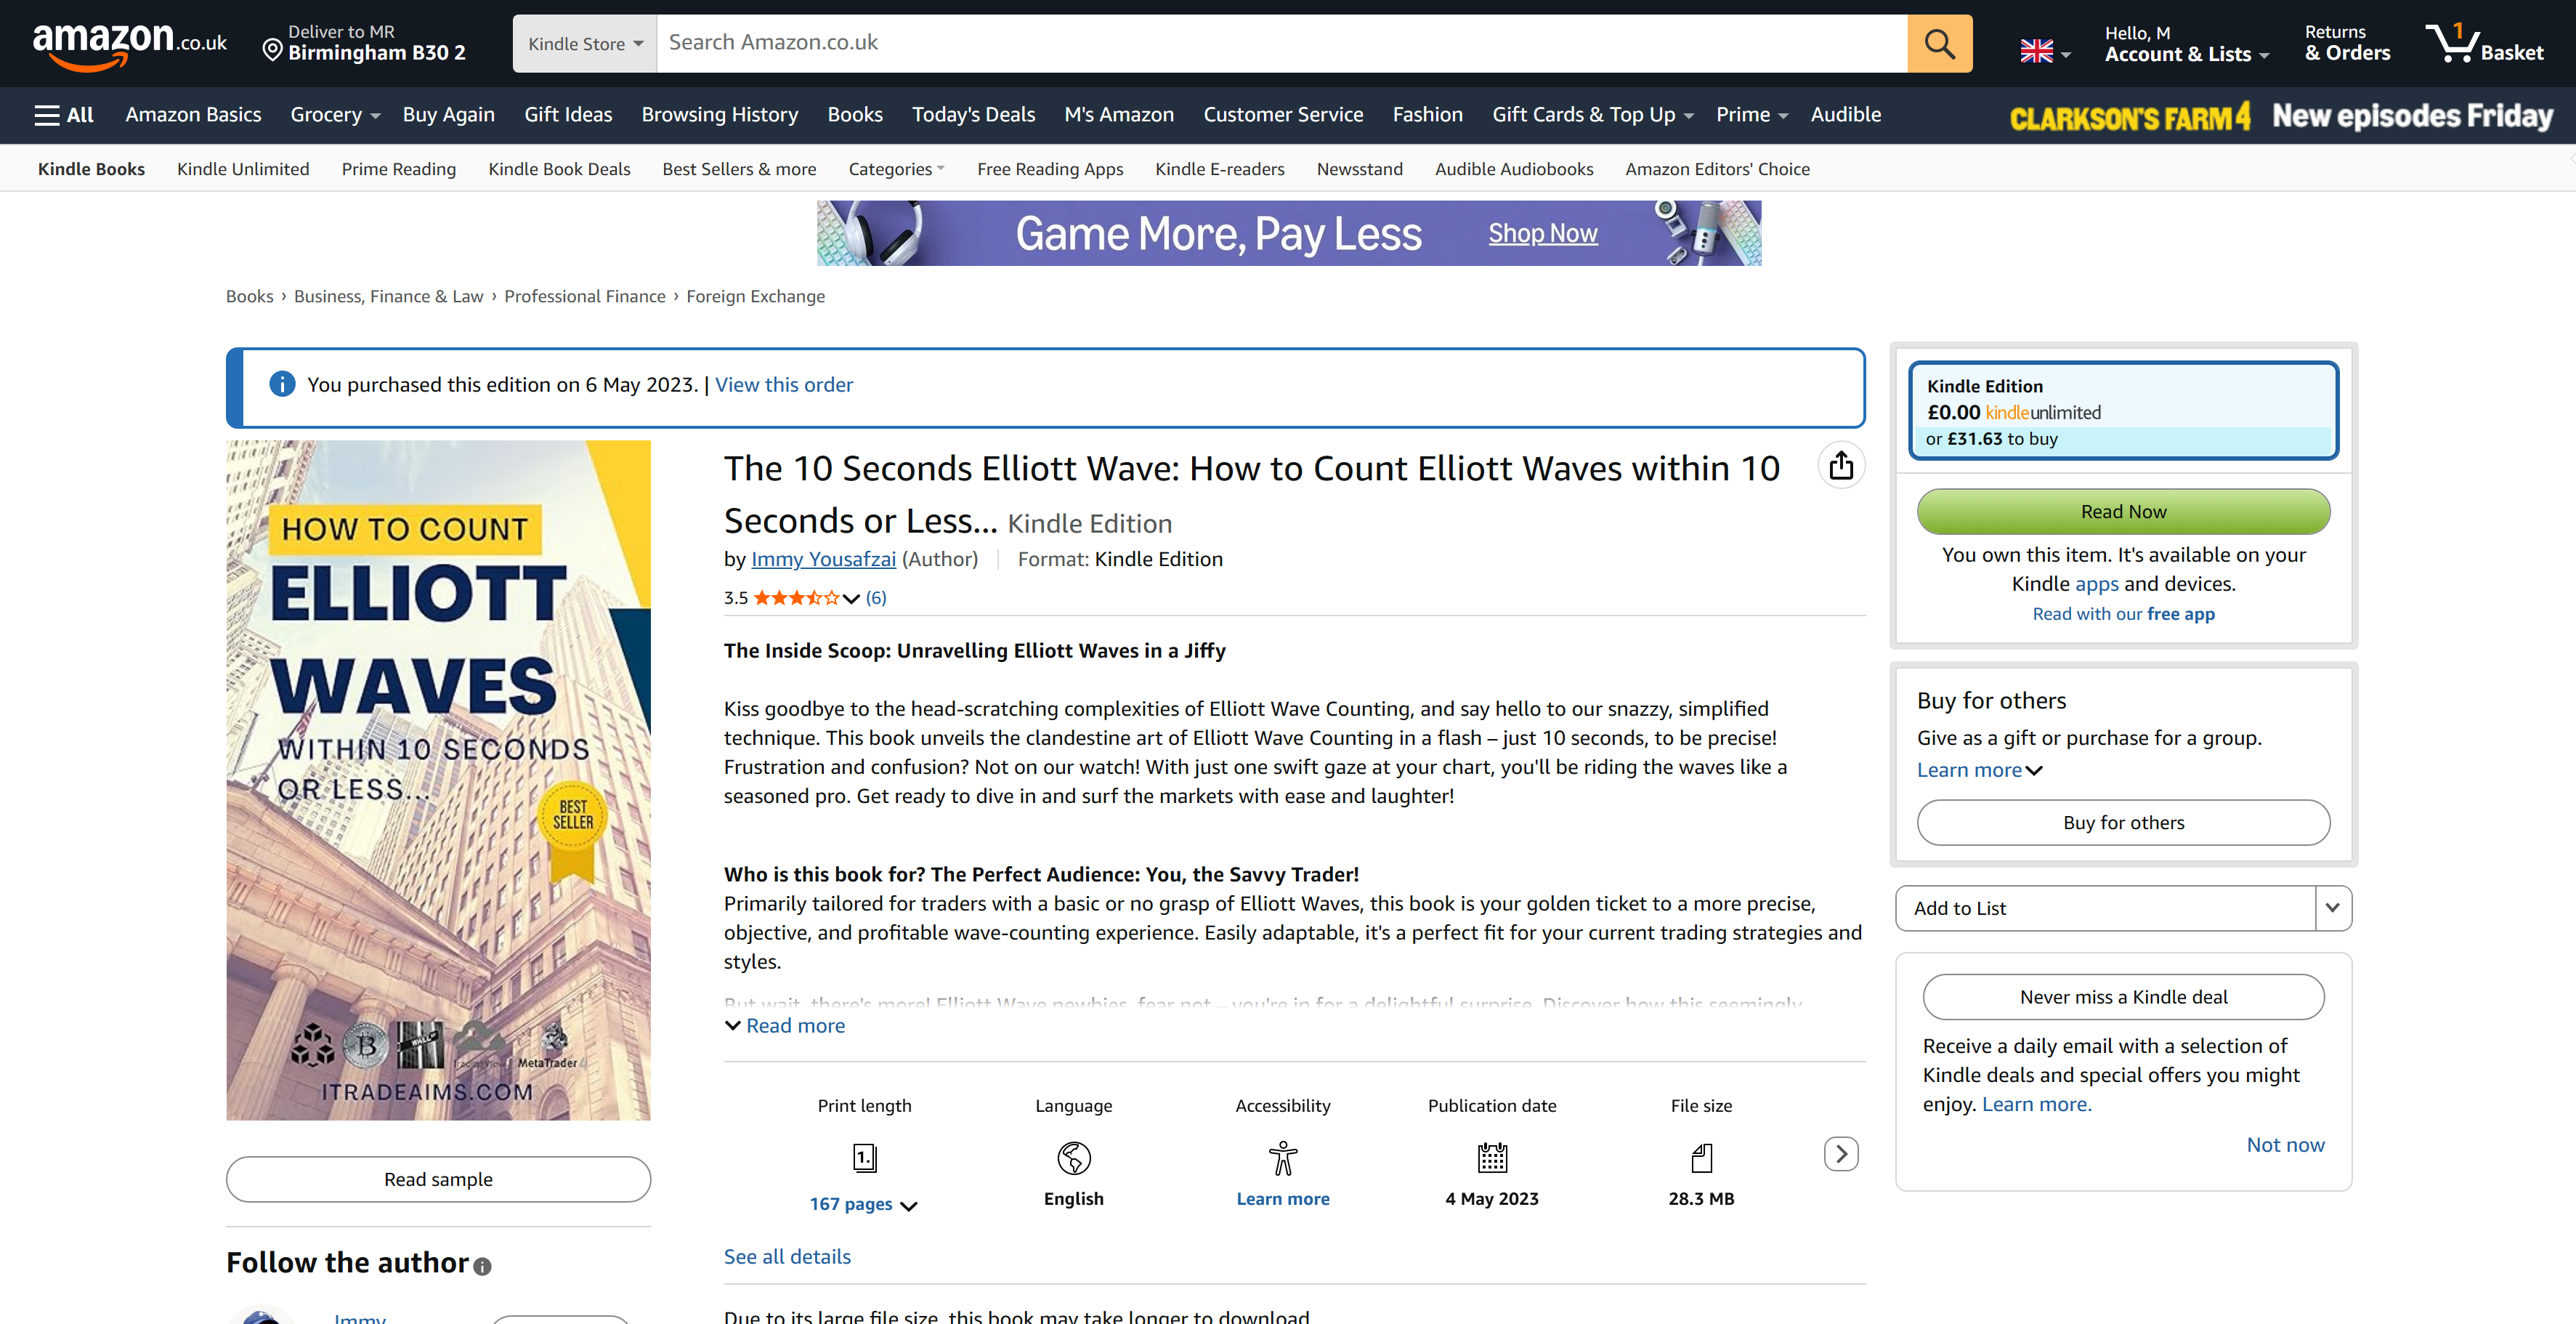The width and height of the screenshot is (2576, 1324).
Task: Click the Accessibility Learn more link
Action: (x=1282, y=1198)
